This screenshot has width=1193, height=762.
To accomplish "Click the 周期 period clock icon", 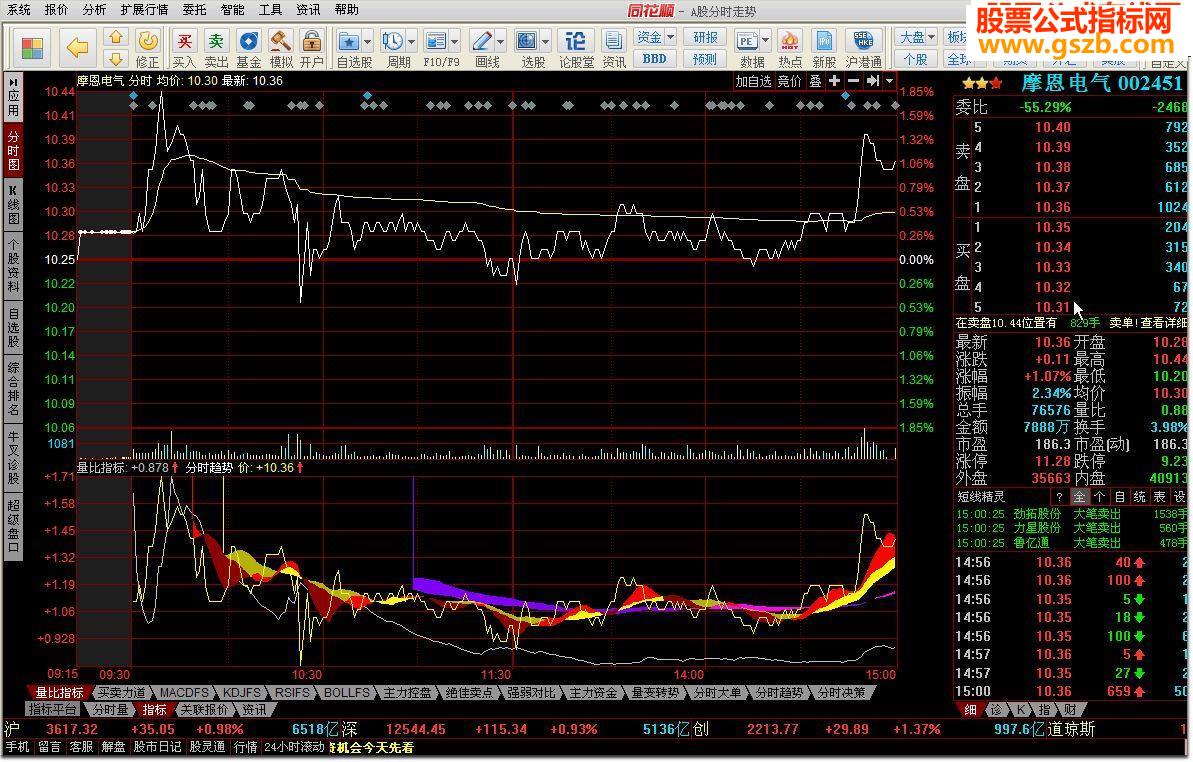I will point(393,41).
